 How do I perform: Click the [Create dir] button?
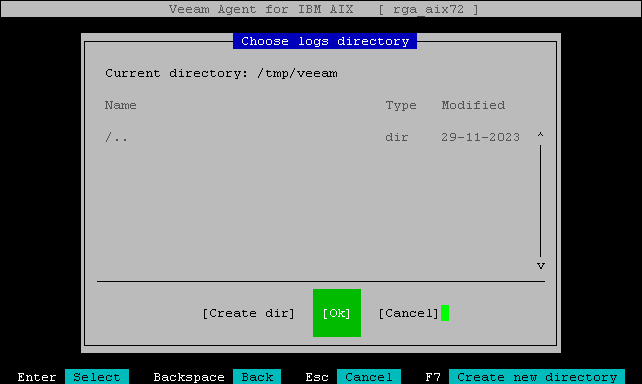(x=249, y=314)
